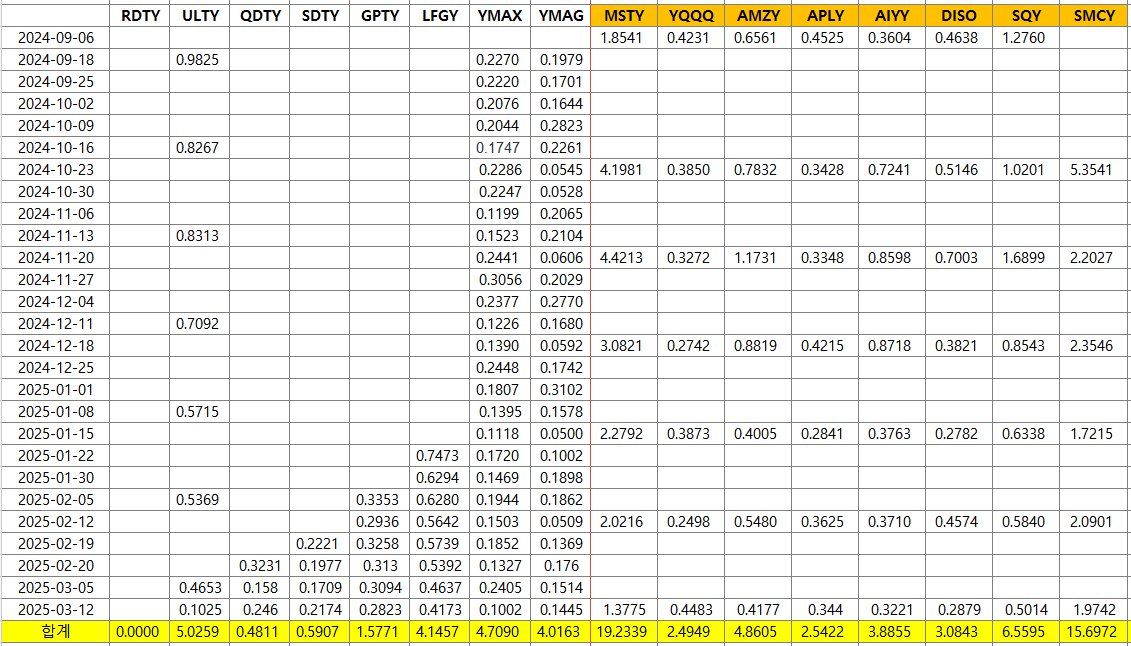The width and height of the screenshot is (1131, 646).
Task: Click the 2025-03-12 date cell
Action: [56, 609]
